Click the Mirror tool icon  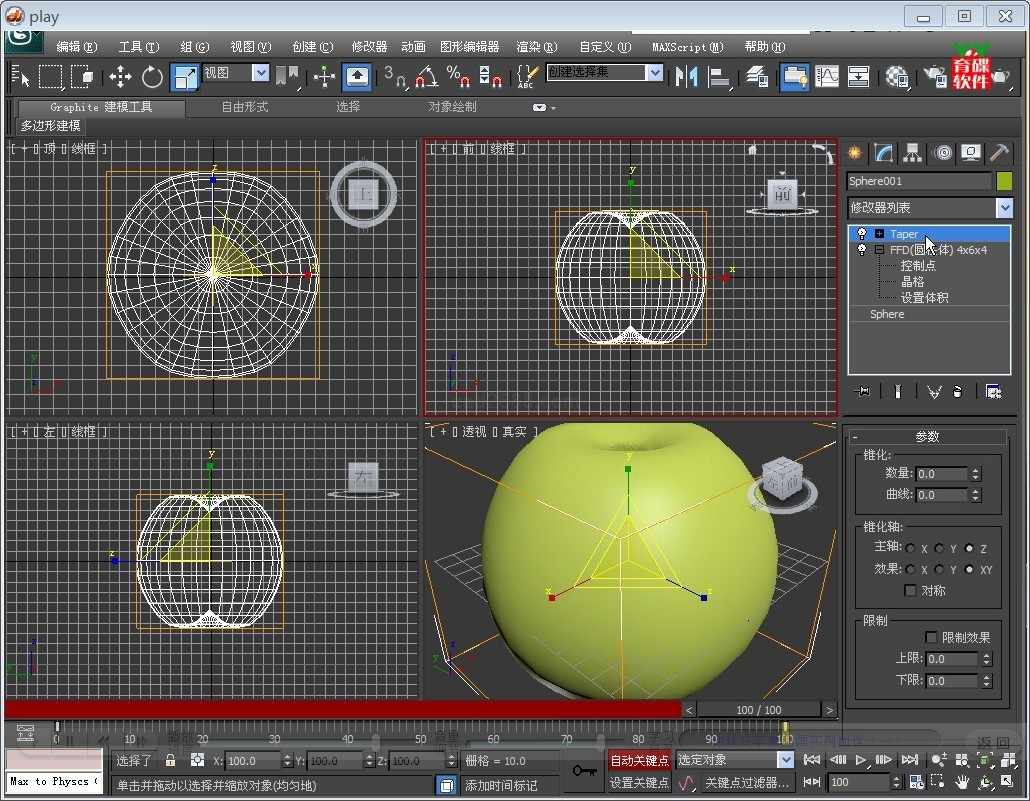click(686, 76)
